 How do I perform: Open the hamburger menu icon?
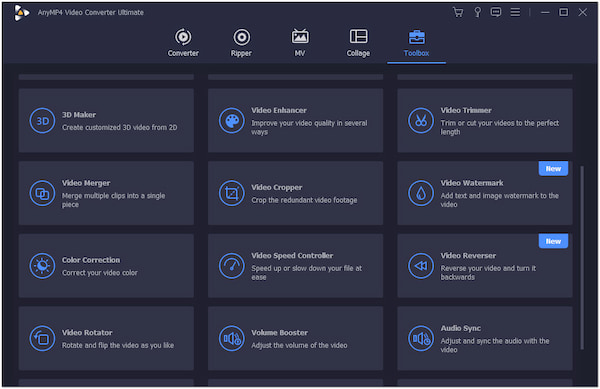coord(515,12)
